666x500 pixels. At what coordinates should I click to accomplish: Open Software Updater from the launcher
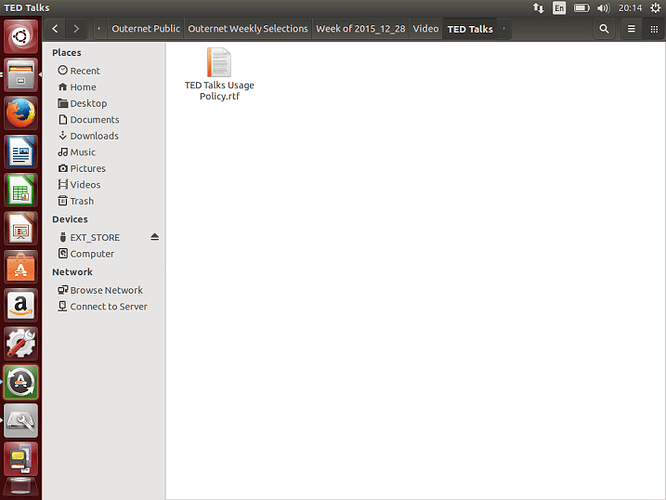click(21, 382)
